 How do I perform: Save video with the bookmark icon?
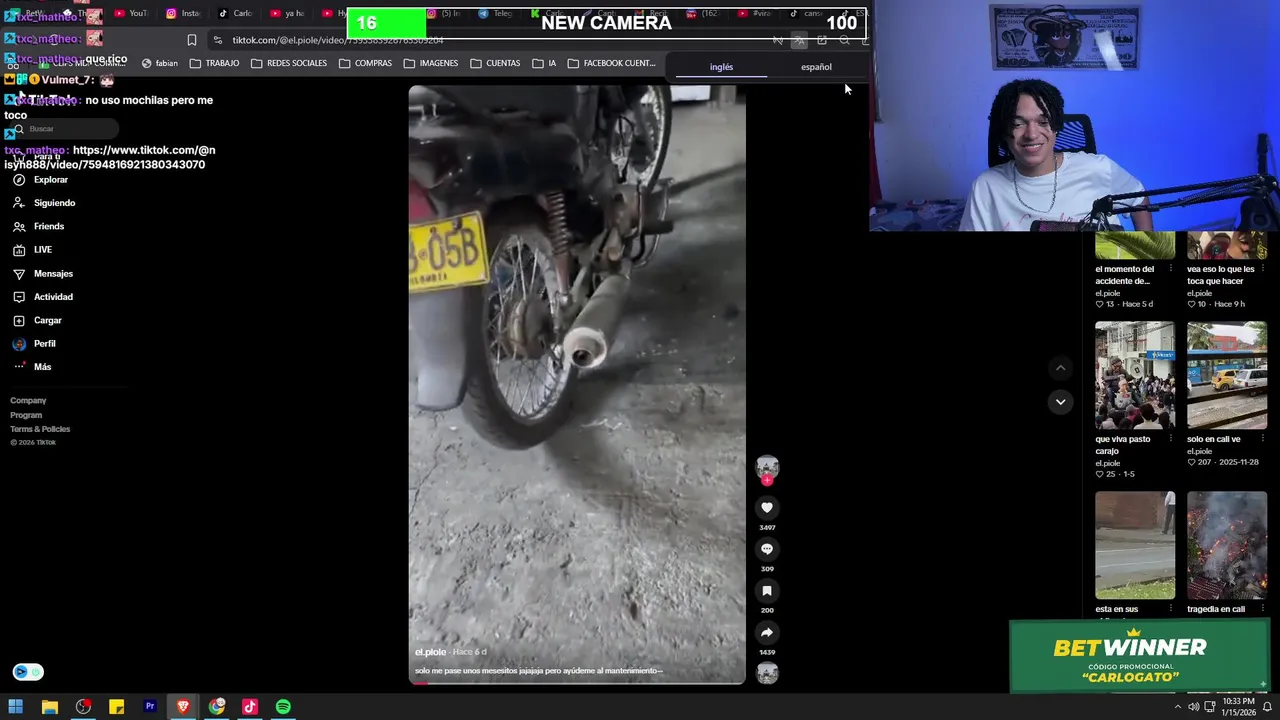click(x=767, y=591)
